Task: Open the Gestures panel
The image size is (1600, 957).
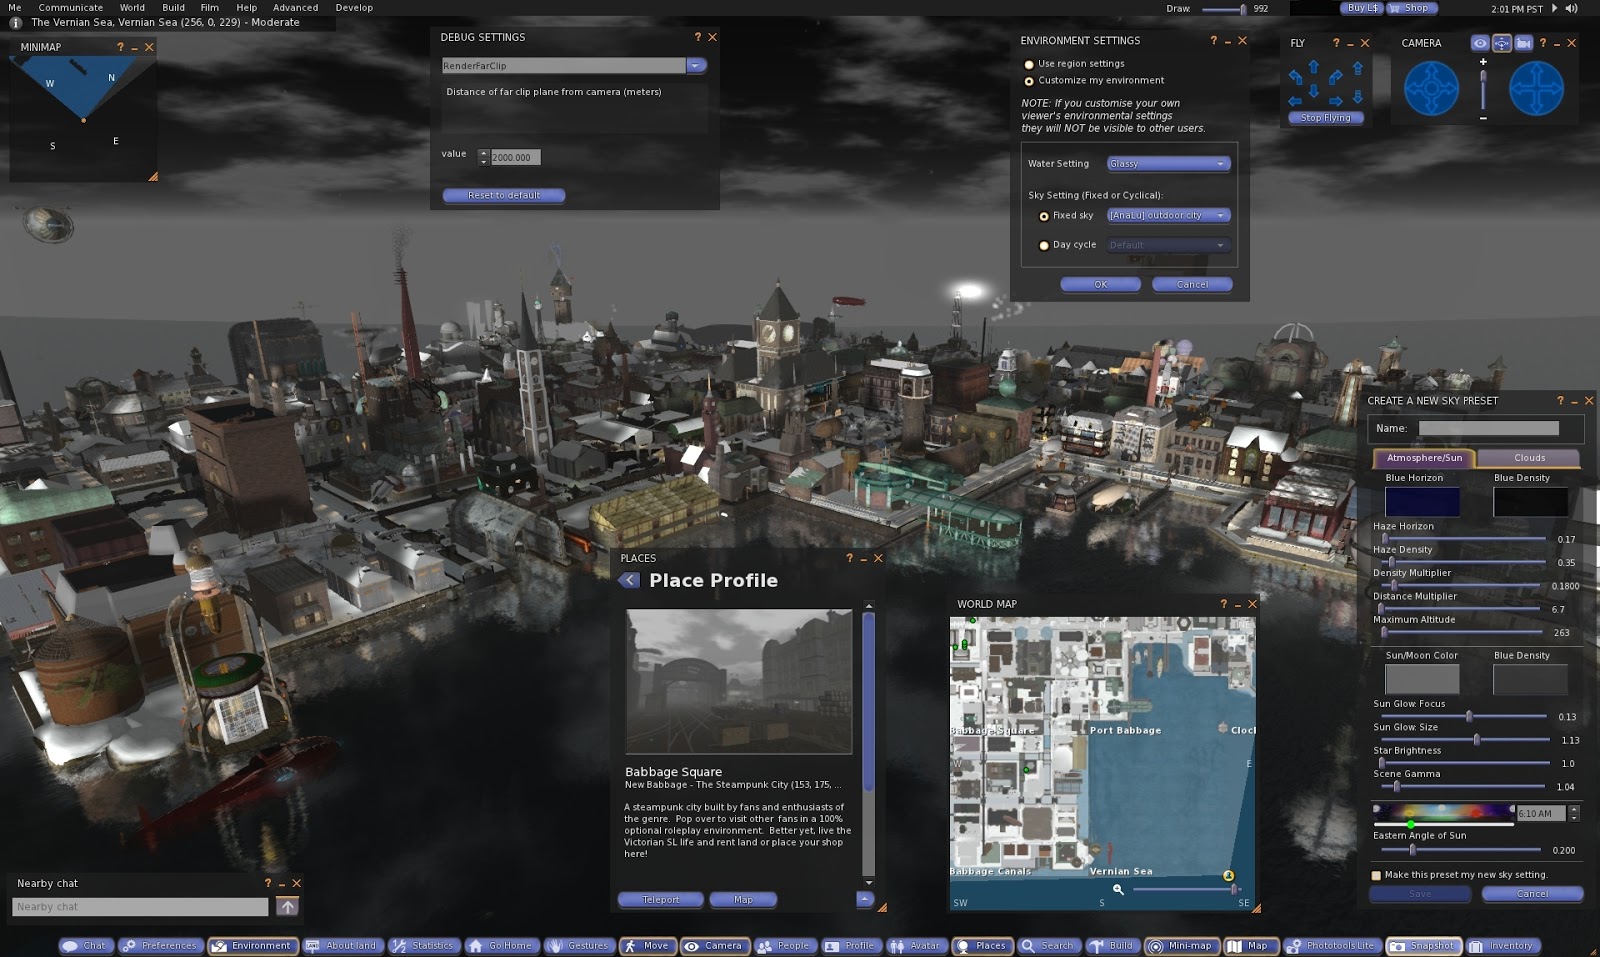Action: click(579, 945)
